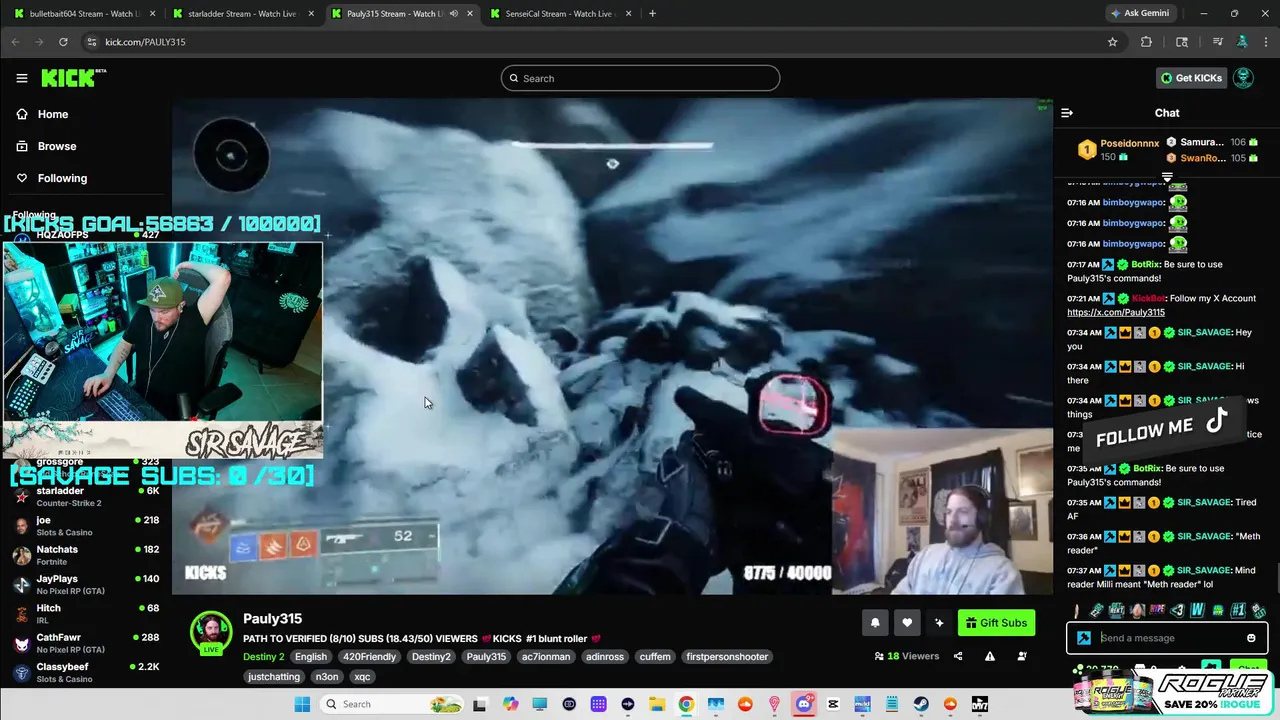The width and height of the screenshot is (1280, 720).
Task: Open Classybeef channel in sidebar
Action: tap(86, 672)
